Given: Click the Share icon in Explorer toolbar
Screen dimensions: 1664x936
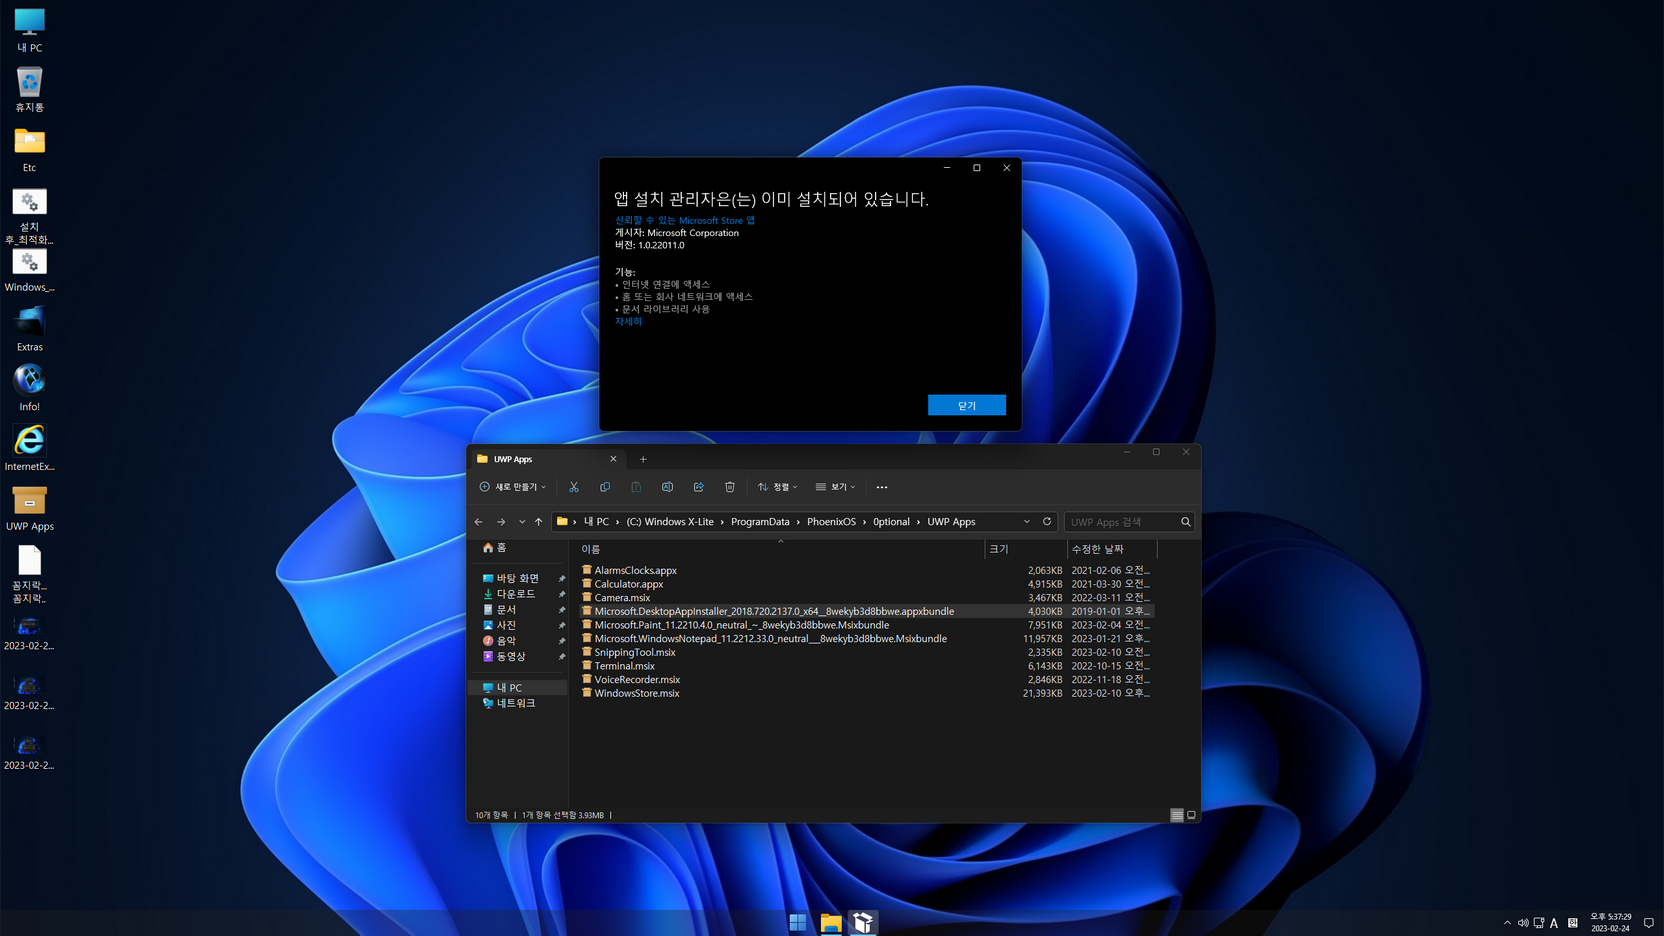Looking at the screenshot, I should point(699,487).
